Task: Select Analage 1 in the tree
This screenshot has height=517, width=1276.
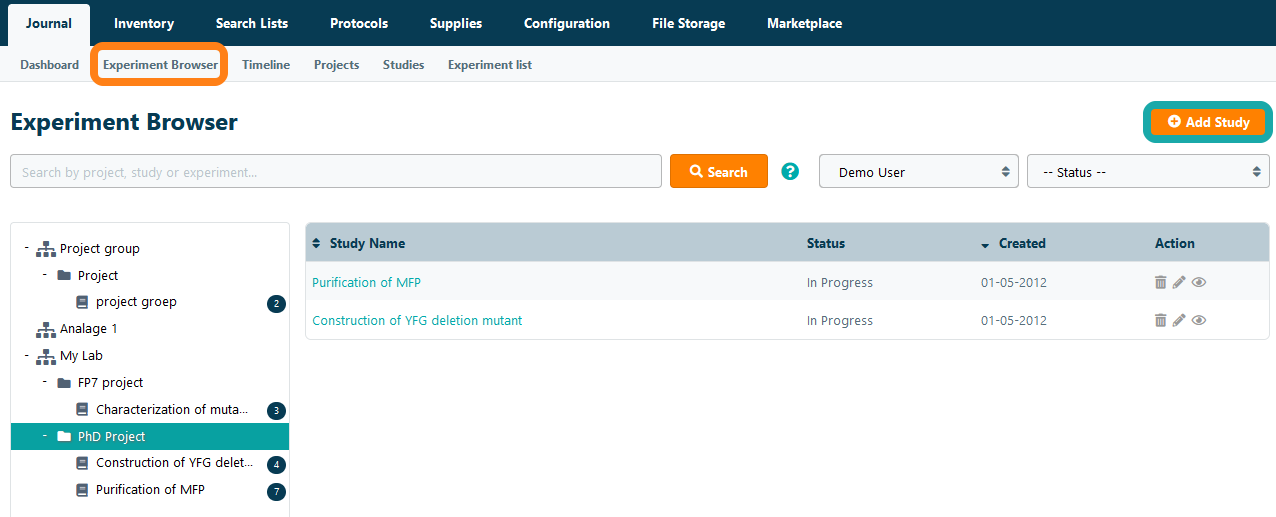Action: pos(88,329)
